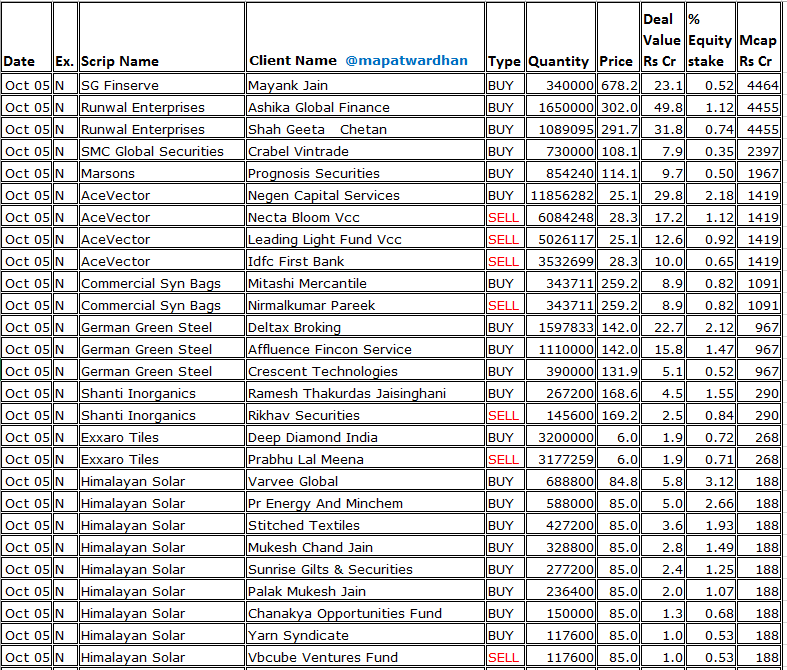Click Chanakya Opportunities Fund cell
This screenshot has width=787, height=670.
(x=365, y=614)
